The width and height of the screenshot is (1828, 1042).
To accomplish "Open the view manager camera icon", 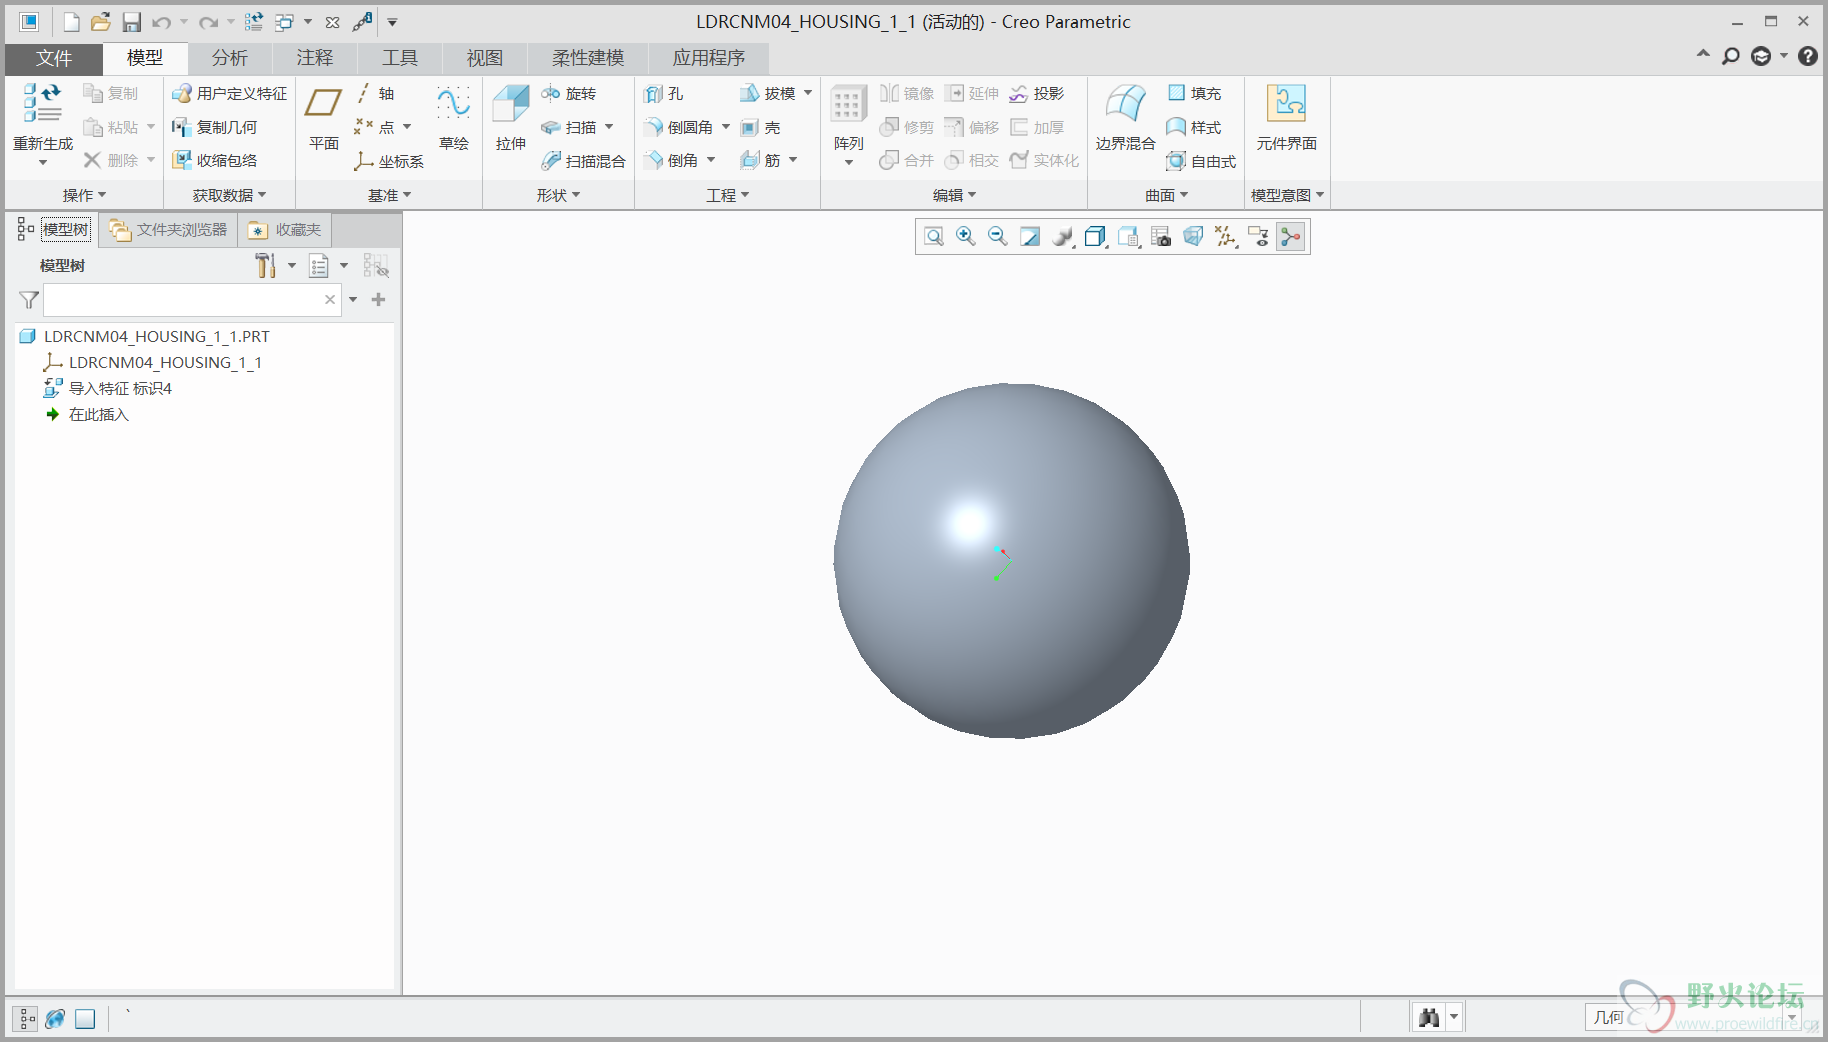I will tap(1161, 237).
